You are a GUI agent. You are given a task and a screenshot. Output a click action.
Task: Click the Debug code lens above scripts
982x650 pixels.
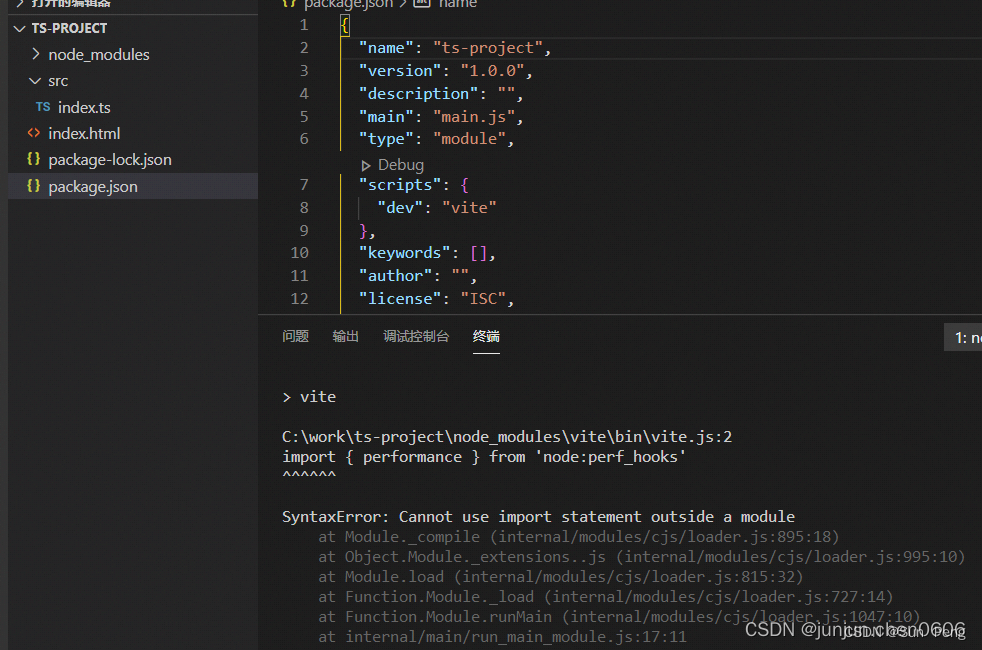401,165
